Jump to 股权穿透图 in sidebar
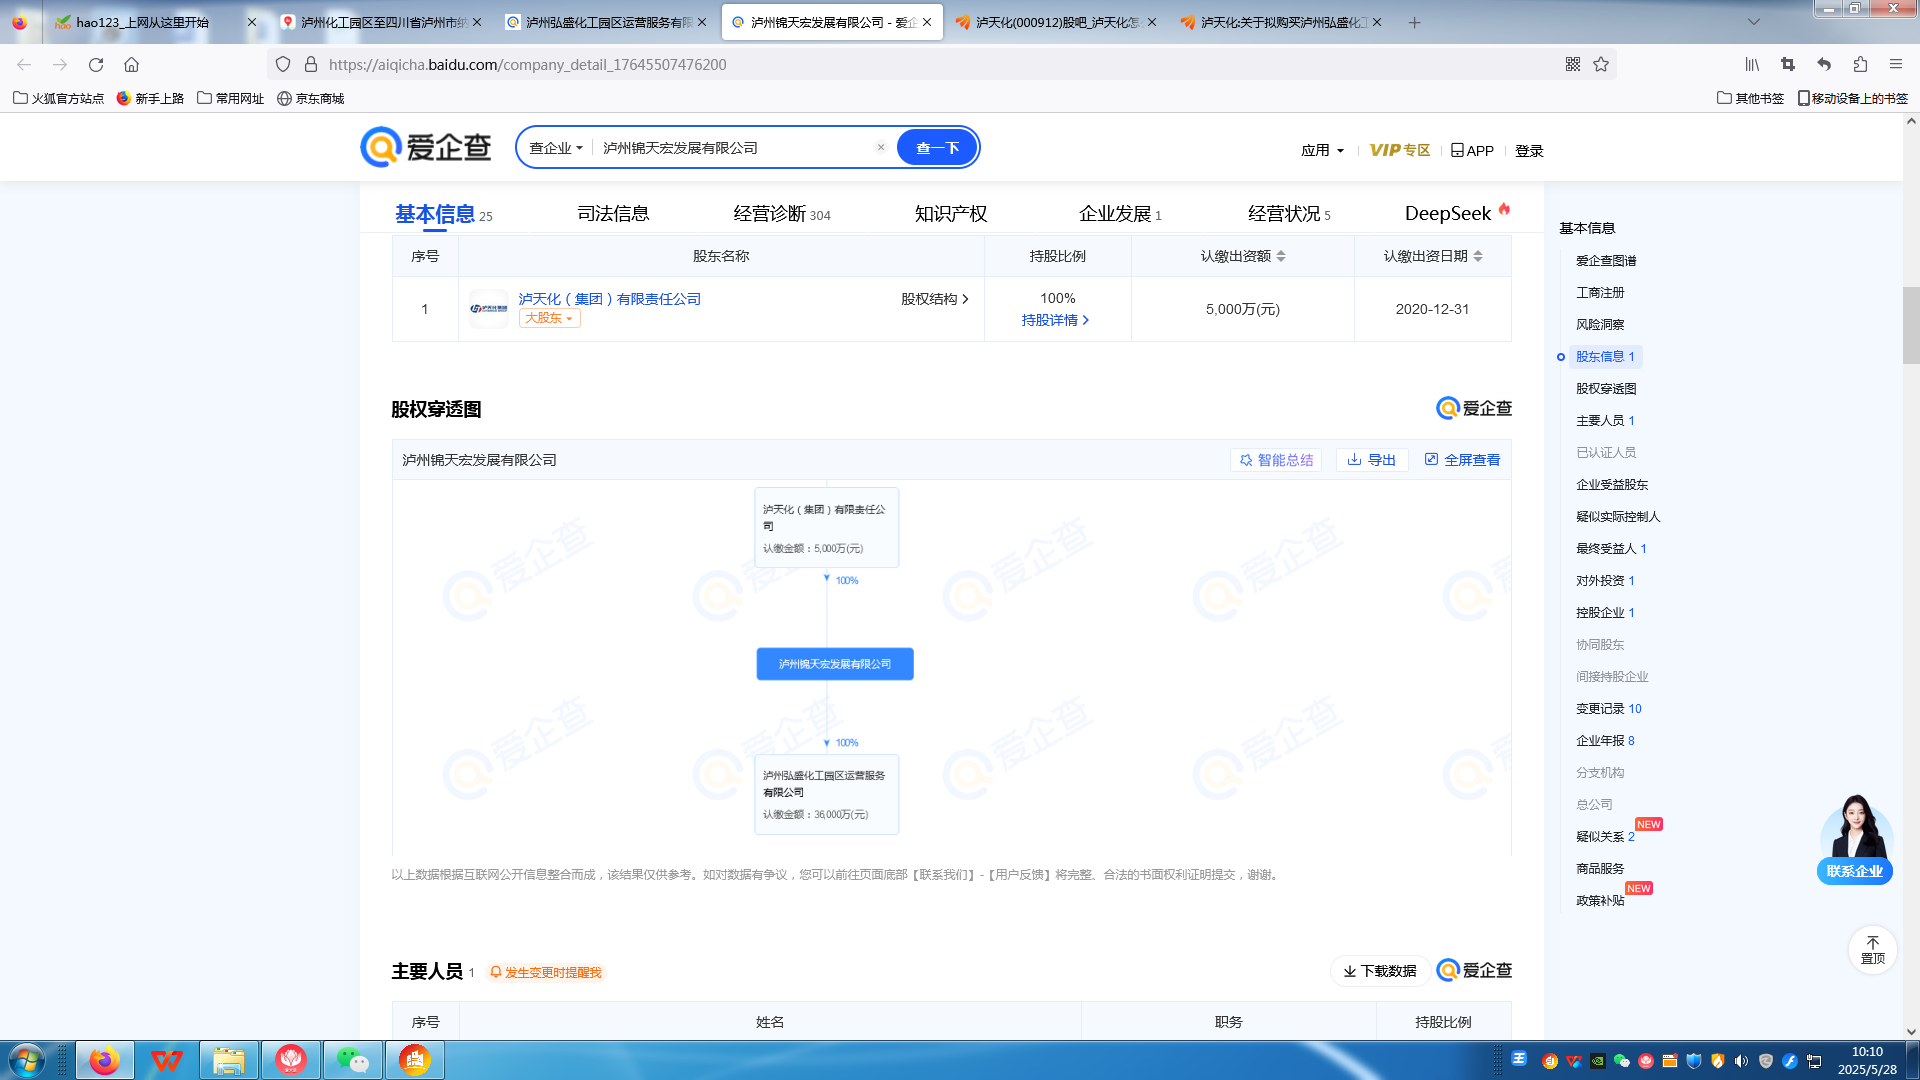Image resolution: width=1920 pixels, height=1080 pixels. (x=1606, y=389)
